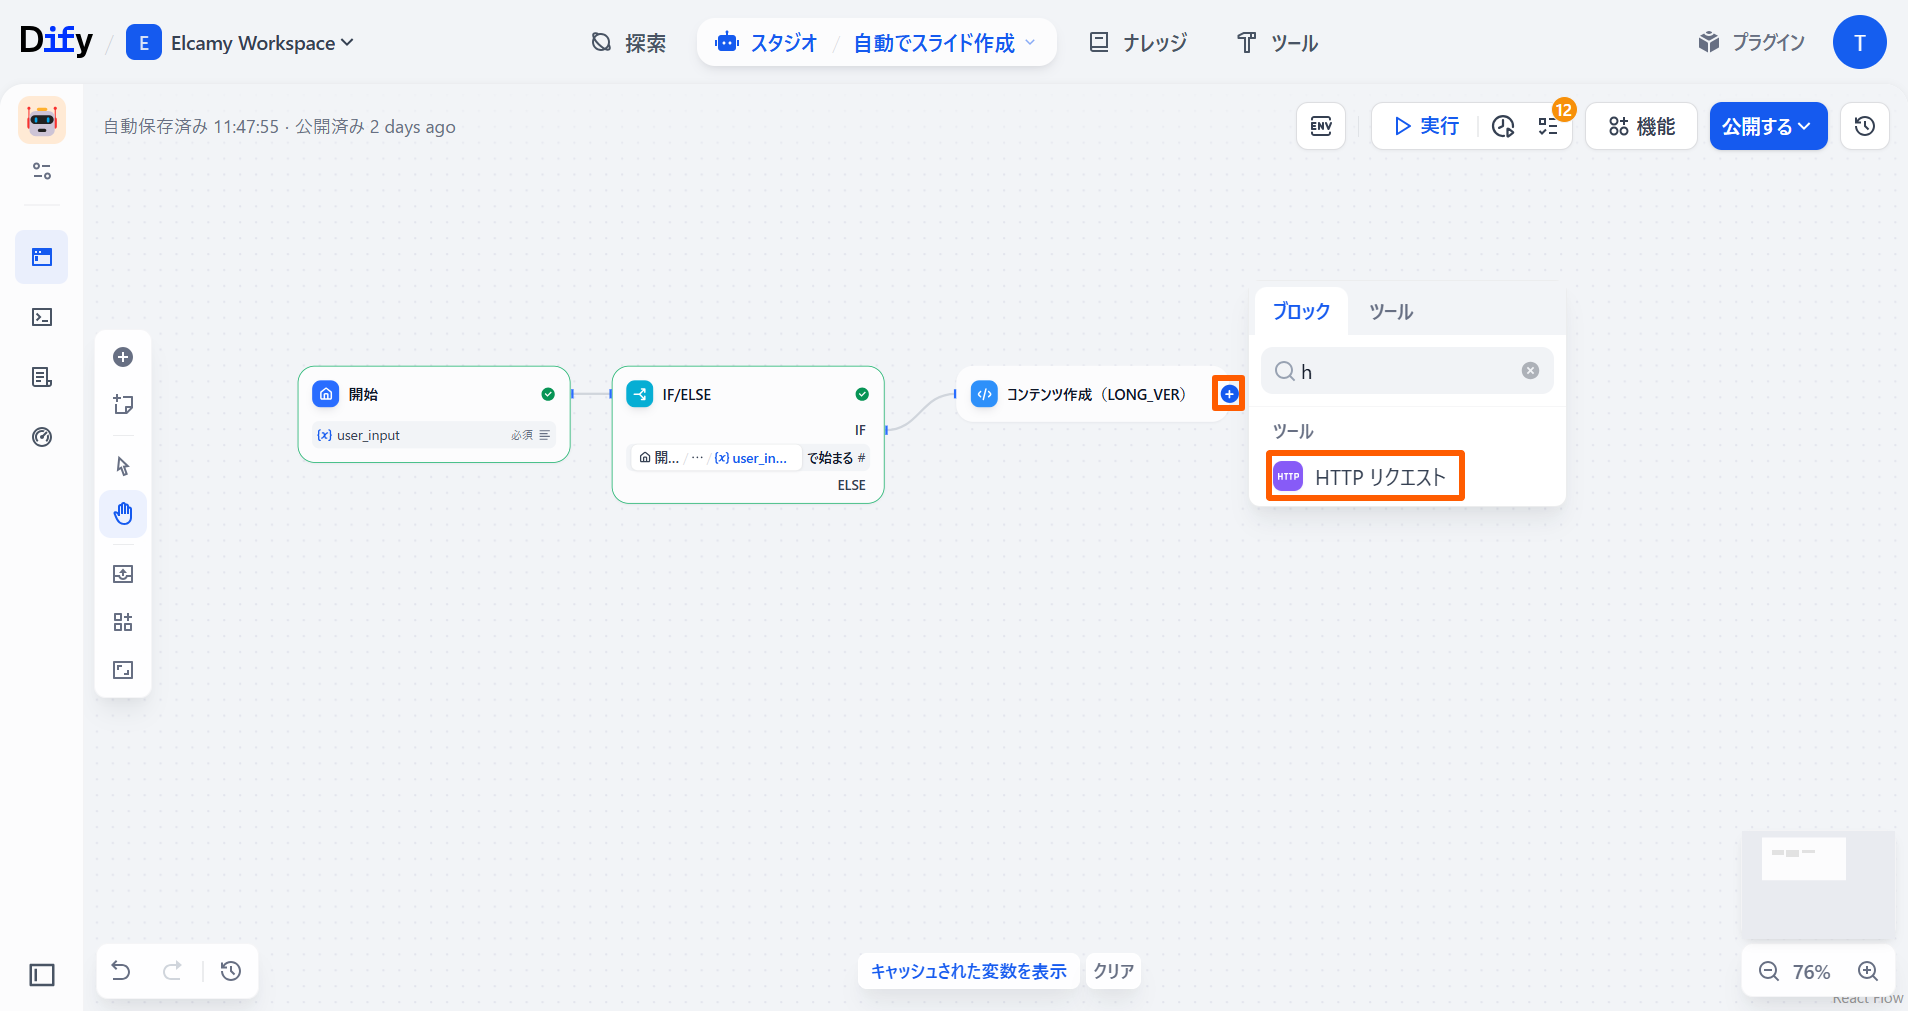Open the 公開する publish dropdown
This screenshot has width=1908, height=1011.
point(1767,126)
